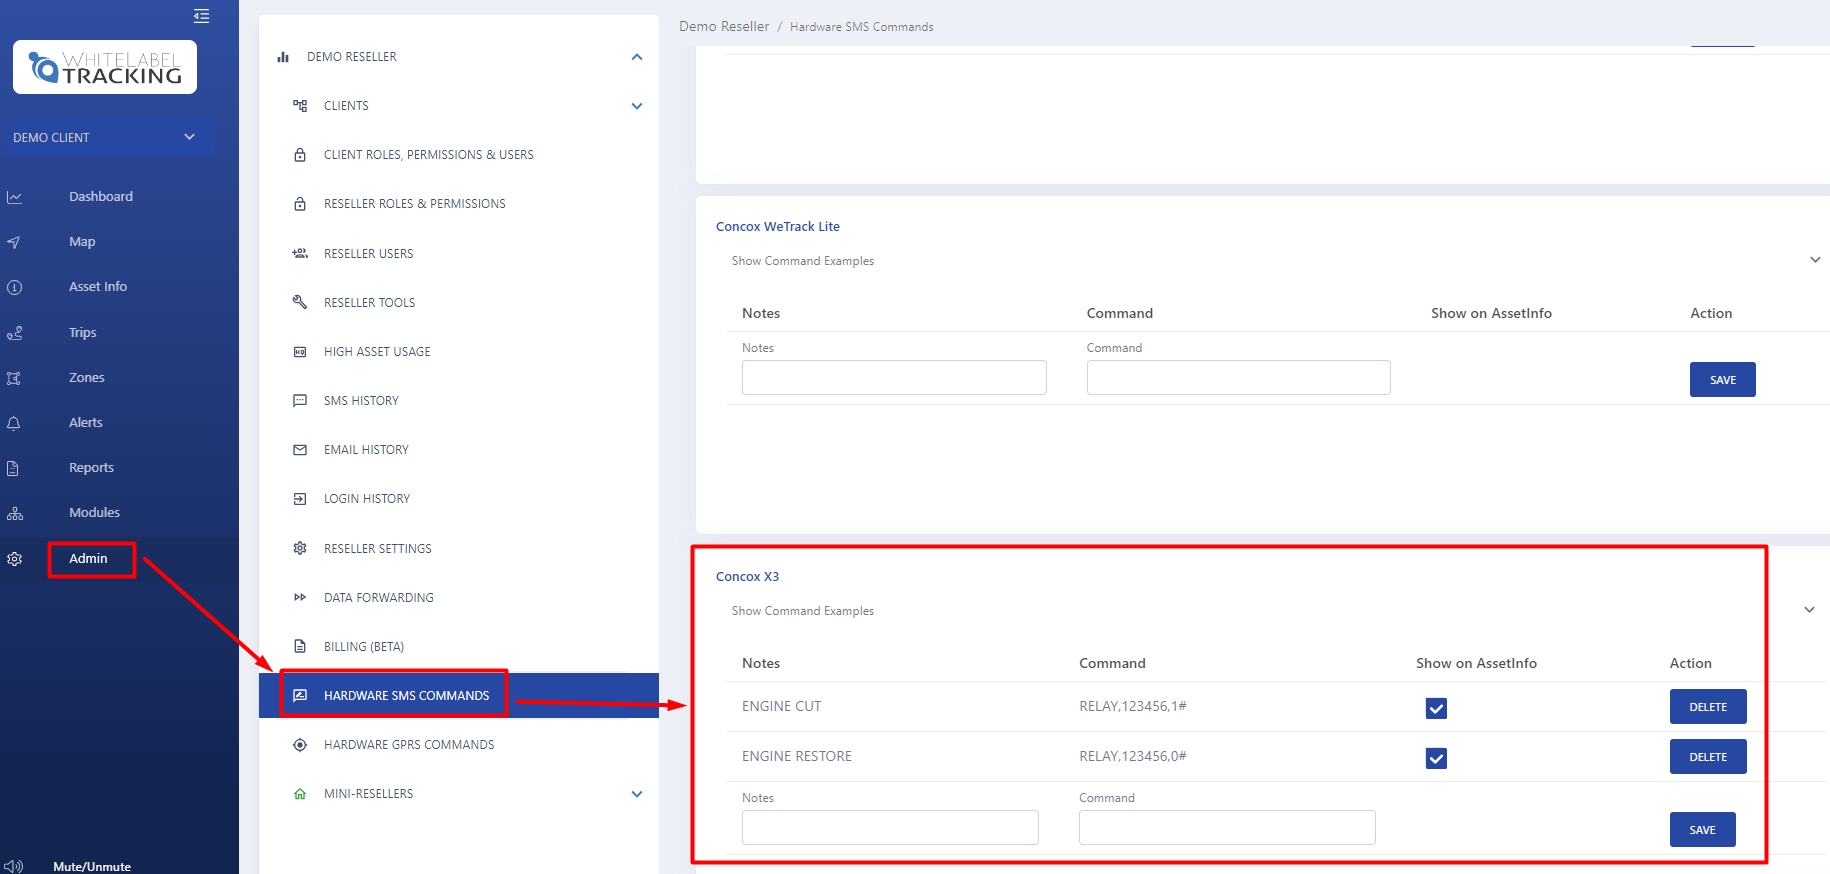Click the Reports document icon
Image resolution: width=1830 pixels, height=874 pixels.
coord(14,468)
